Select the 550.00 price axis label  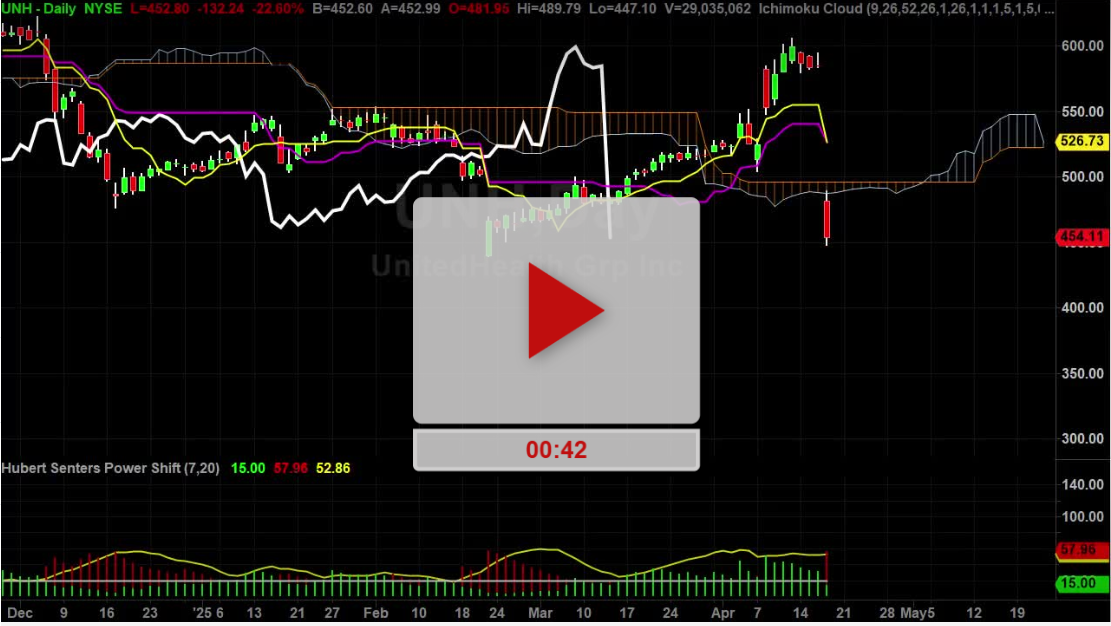point(1082,112)
